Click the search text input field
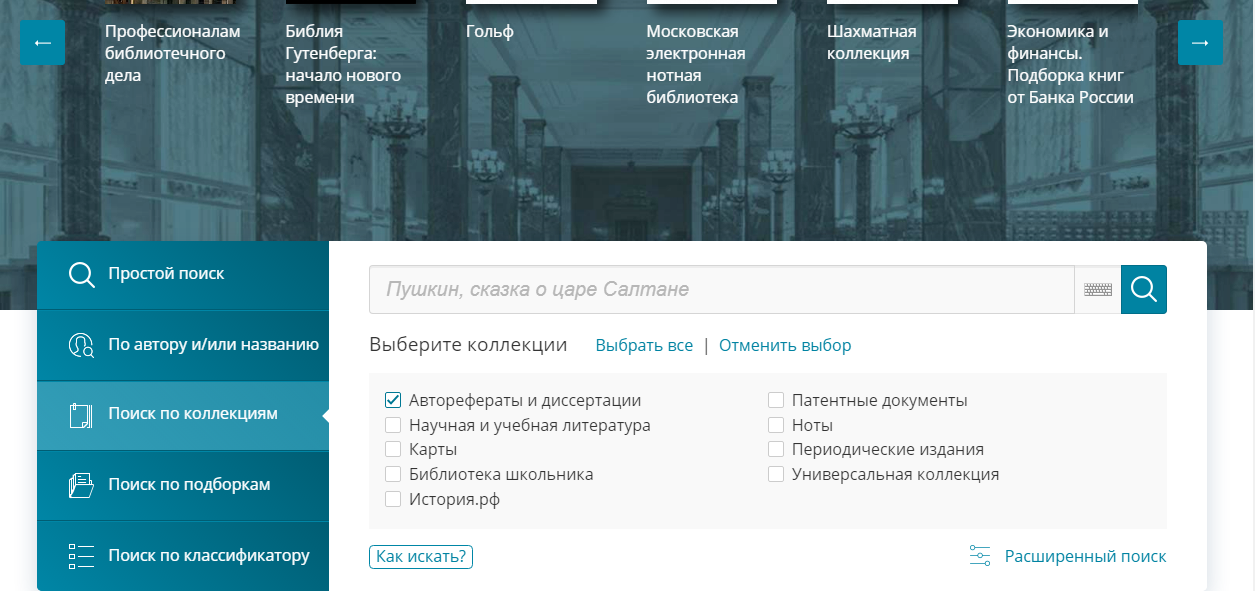The height and width of the screenshot is (591, 1255). (722, 290)
